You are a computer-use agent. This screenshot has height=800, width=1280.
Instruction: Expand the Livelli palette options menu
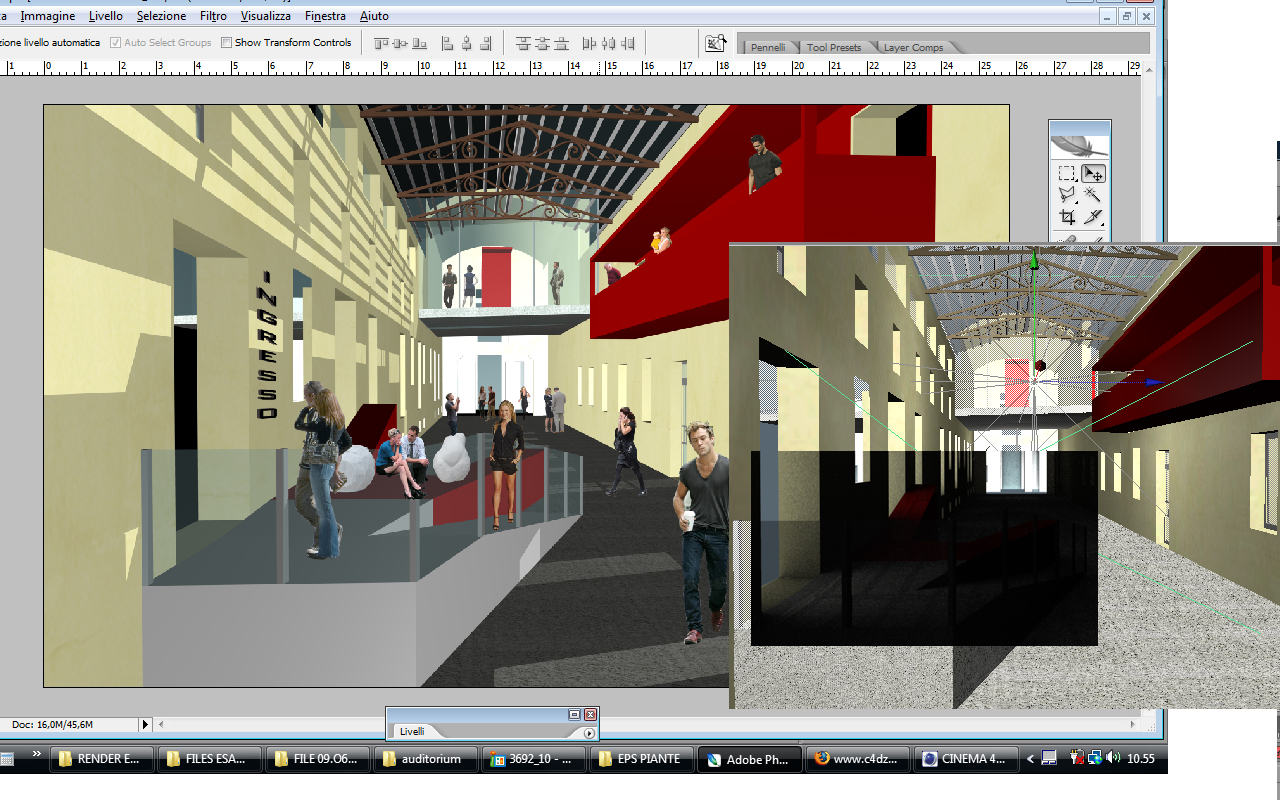589,733
